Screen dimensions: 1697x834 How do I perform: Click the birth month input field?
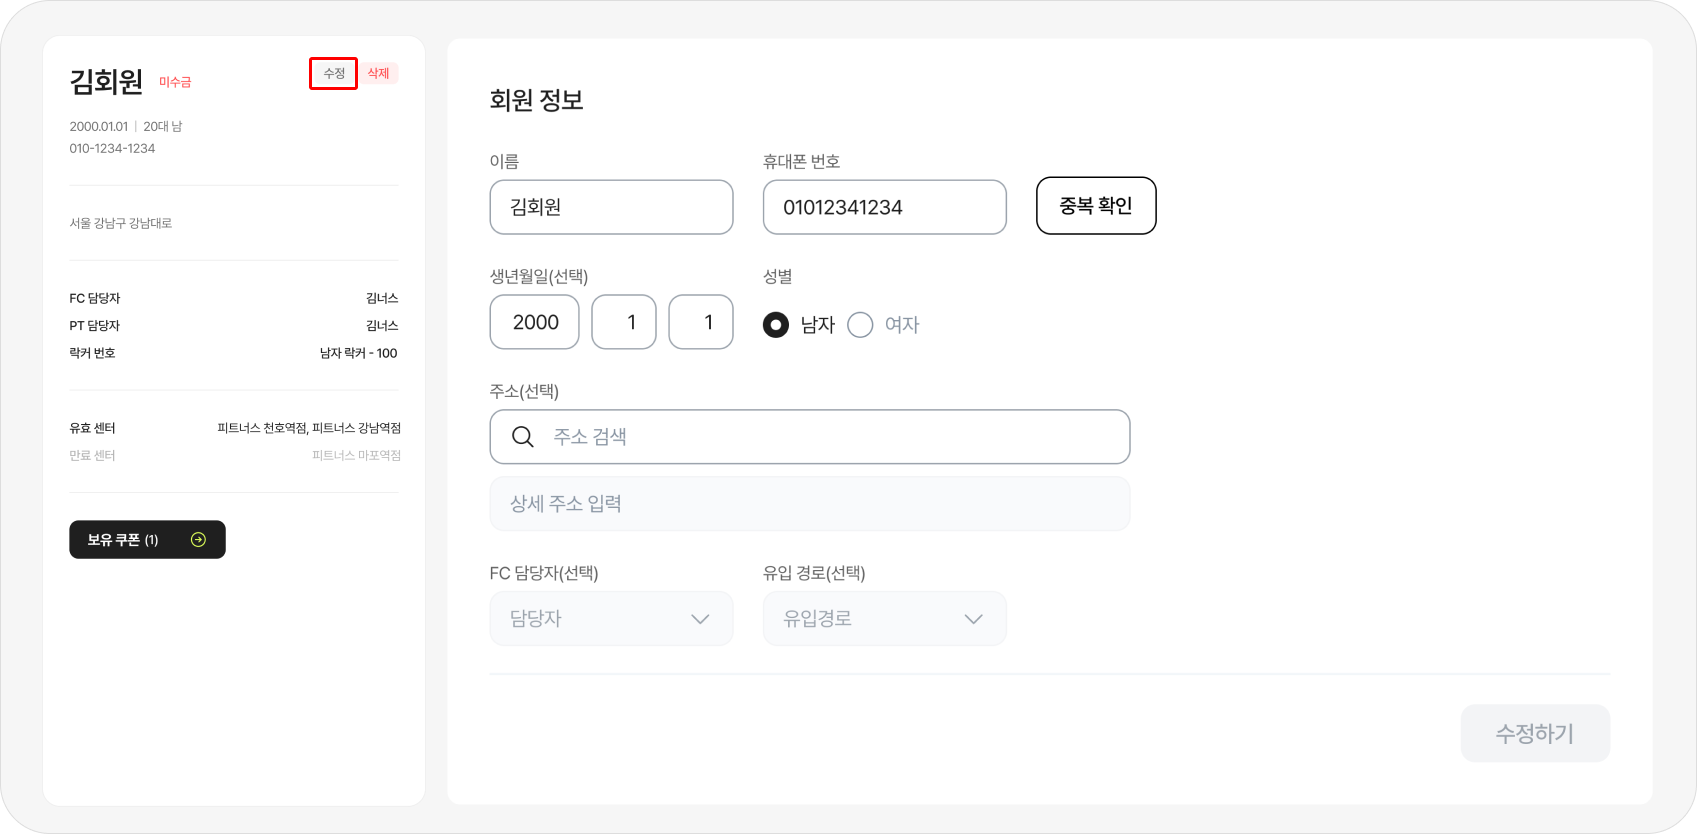[x=624, y=322]
